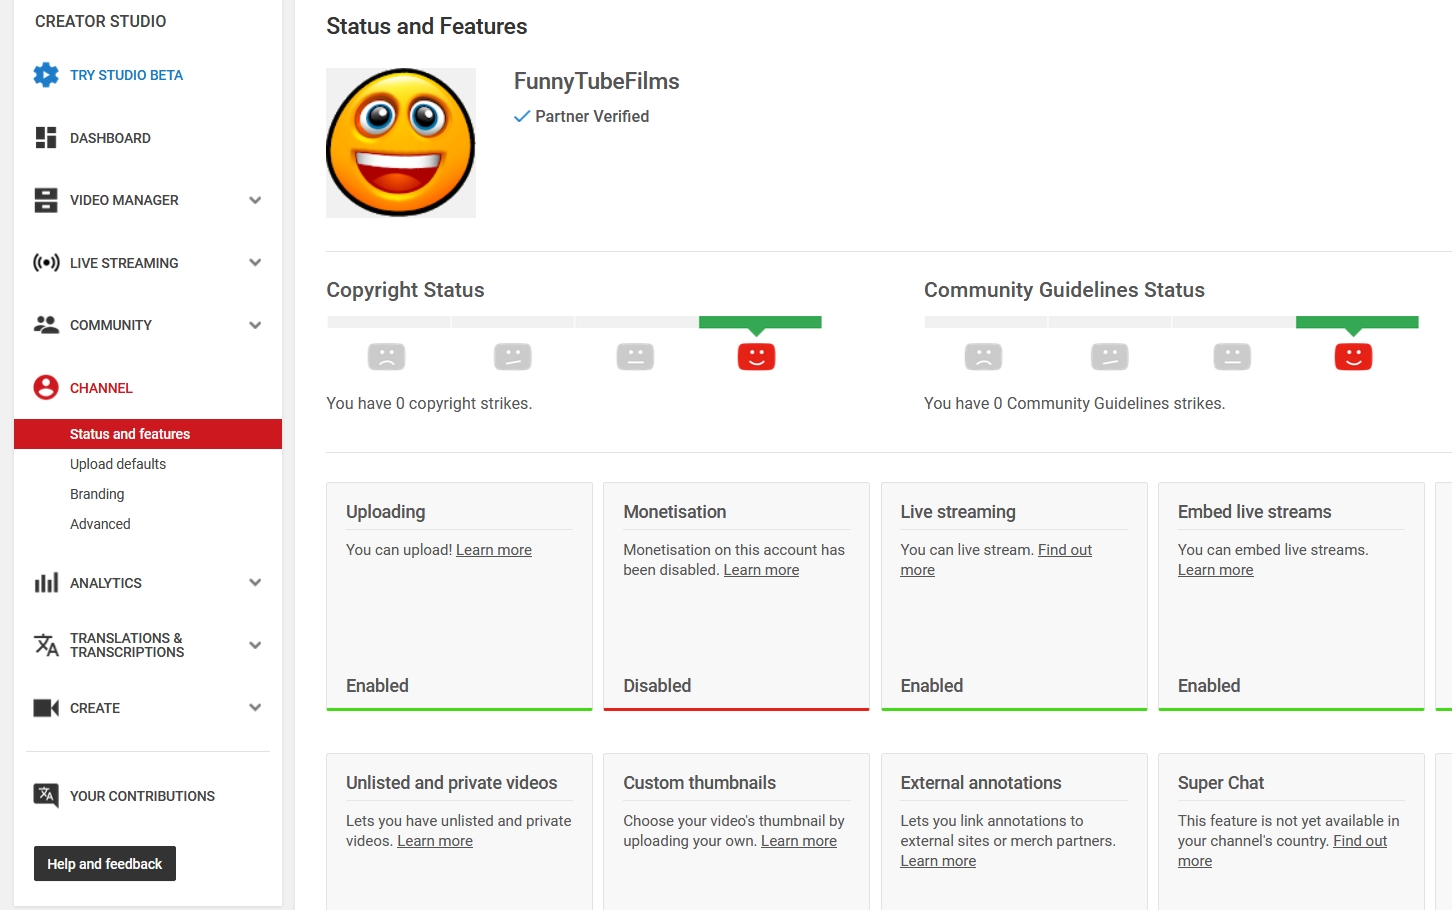This screenshot has width=1452, height=910.
Task: Click the green Copyright Status bar segment
Action: point(760,322)
